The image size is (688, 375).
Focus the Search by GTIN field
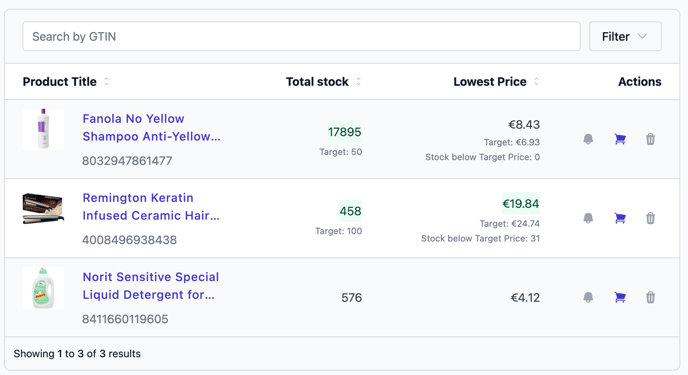[x=301, y=36]
